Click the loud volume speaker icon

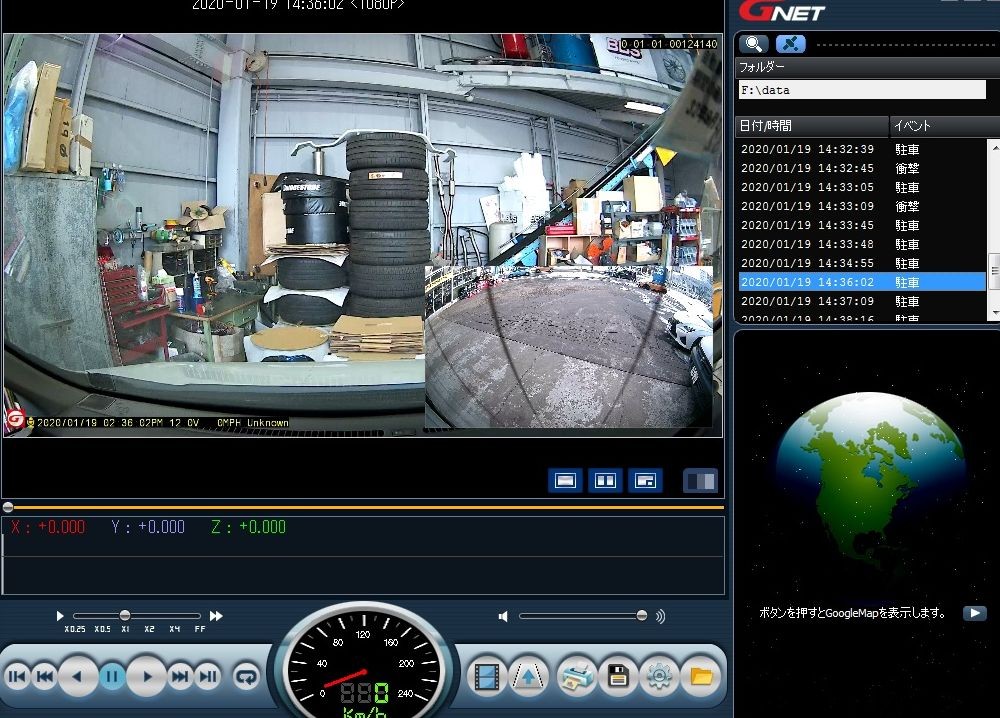pyautogui.click(x=660, y=616)
